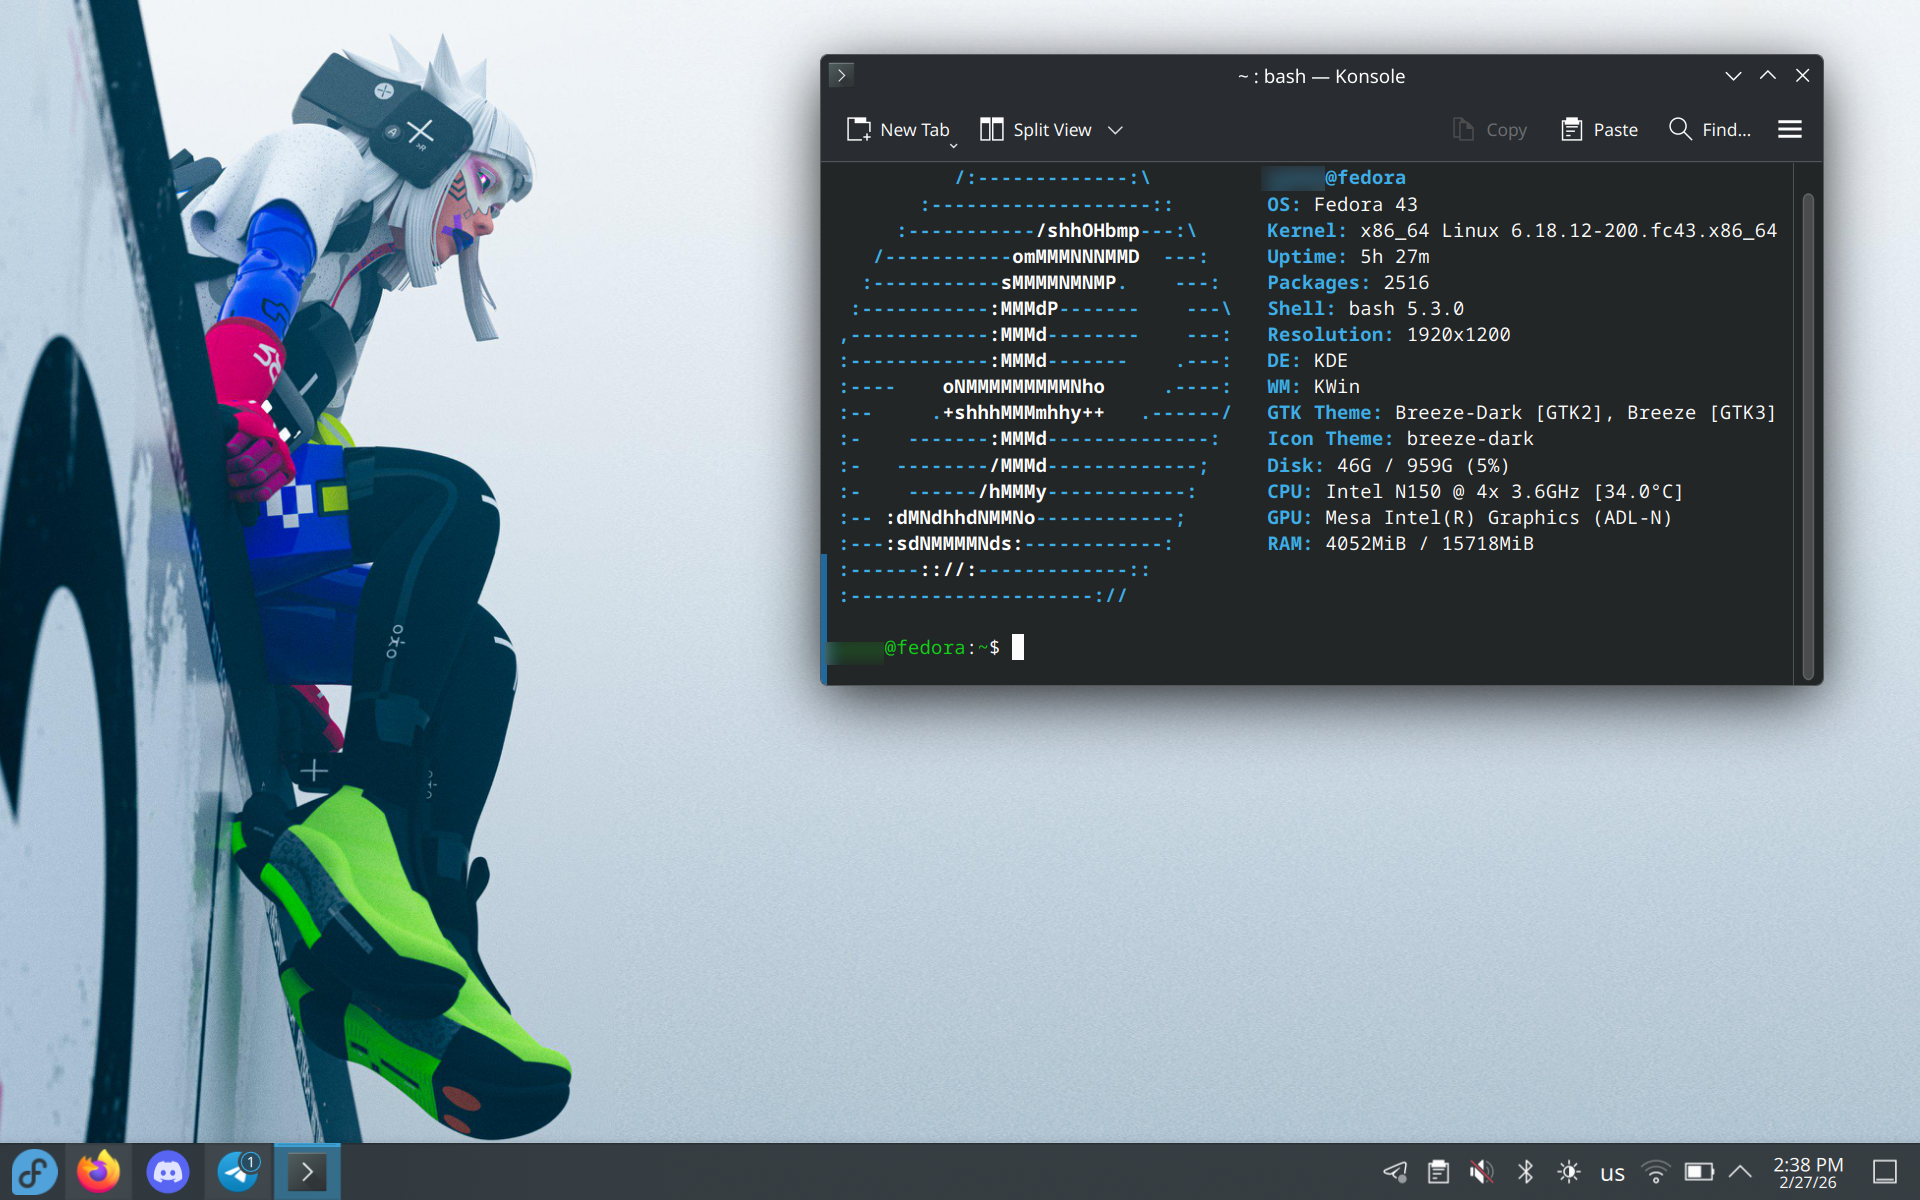Image resolution: width=1920 pixels, height=1200 pixels.
Task: Click the 'DE: KDE' line
Action: [x=1307, y=360]
